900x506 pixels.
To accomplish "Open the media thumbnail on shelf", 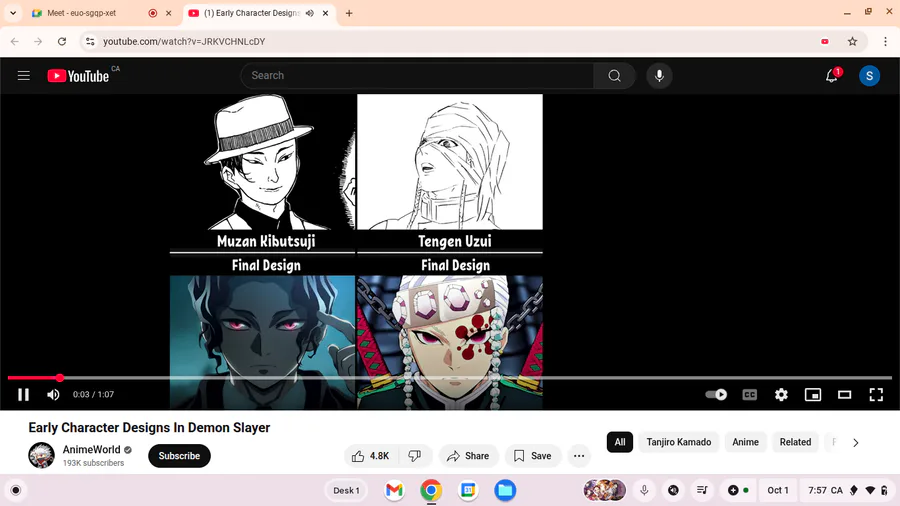I will 604,491.
